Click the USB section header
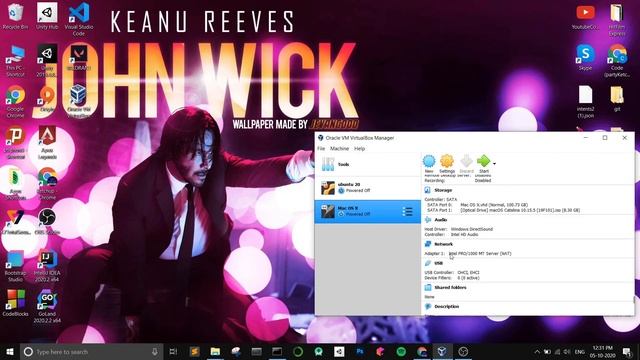This screenshot has width=640, height=360. (439, 263)
